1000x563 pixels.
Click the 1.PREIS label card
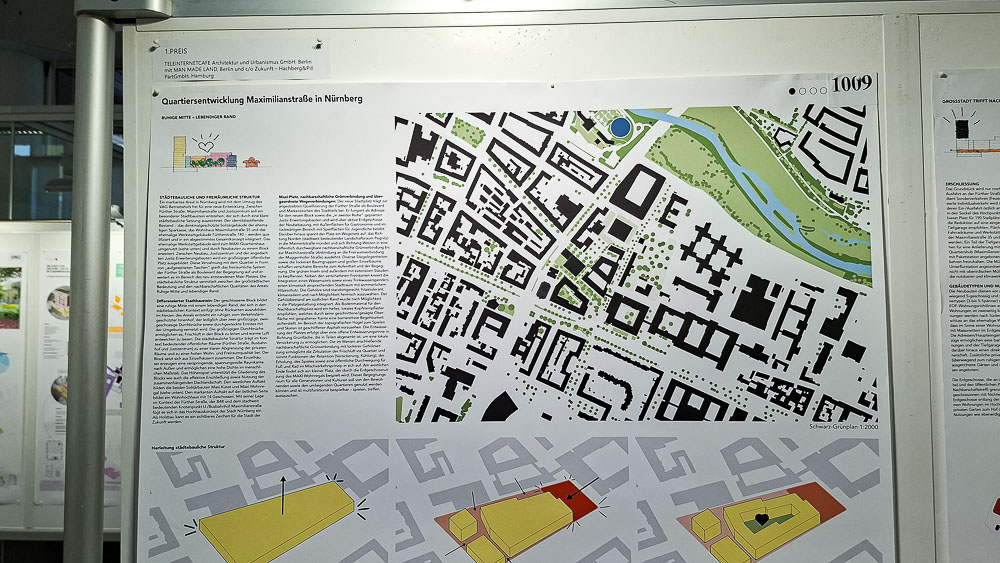pyautogui.click(x=240, y=60)
